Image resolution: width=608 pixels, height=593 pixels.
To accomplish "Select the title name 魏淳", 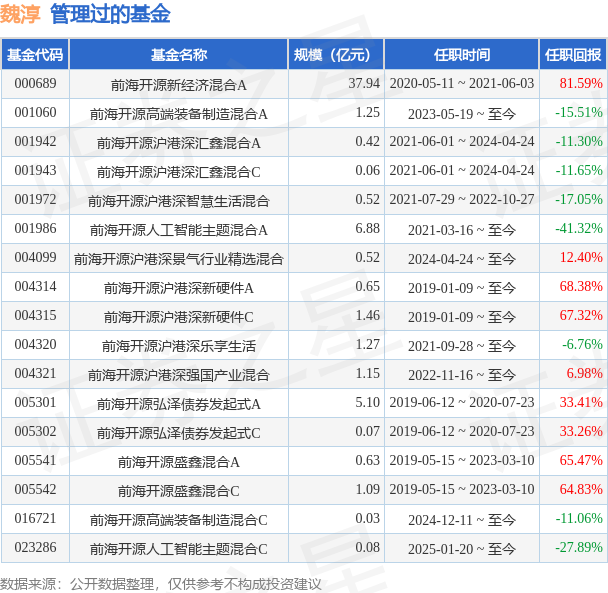I will pyautogui.click(x=20, y=14).
